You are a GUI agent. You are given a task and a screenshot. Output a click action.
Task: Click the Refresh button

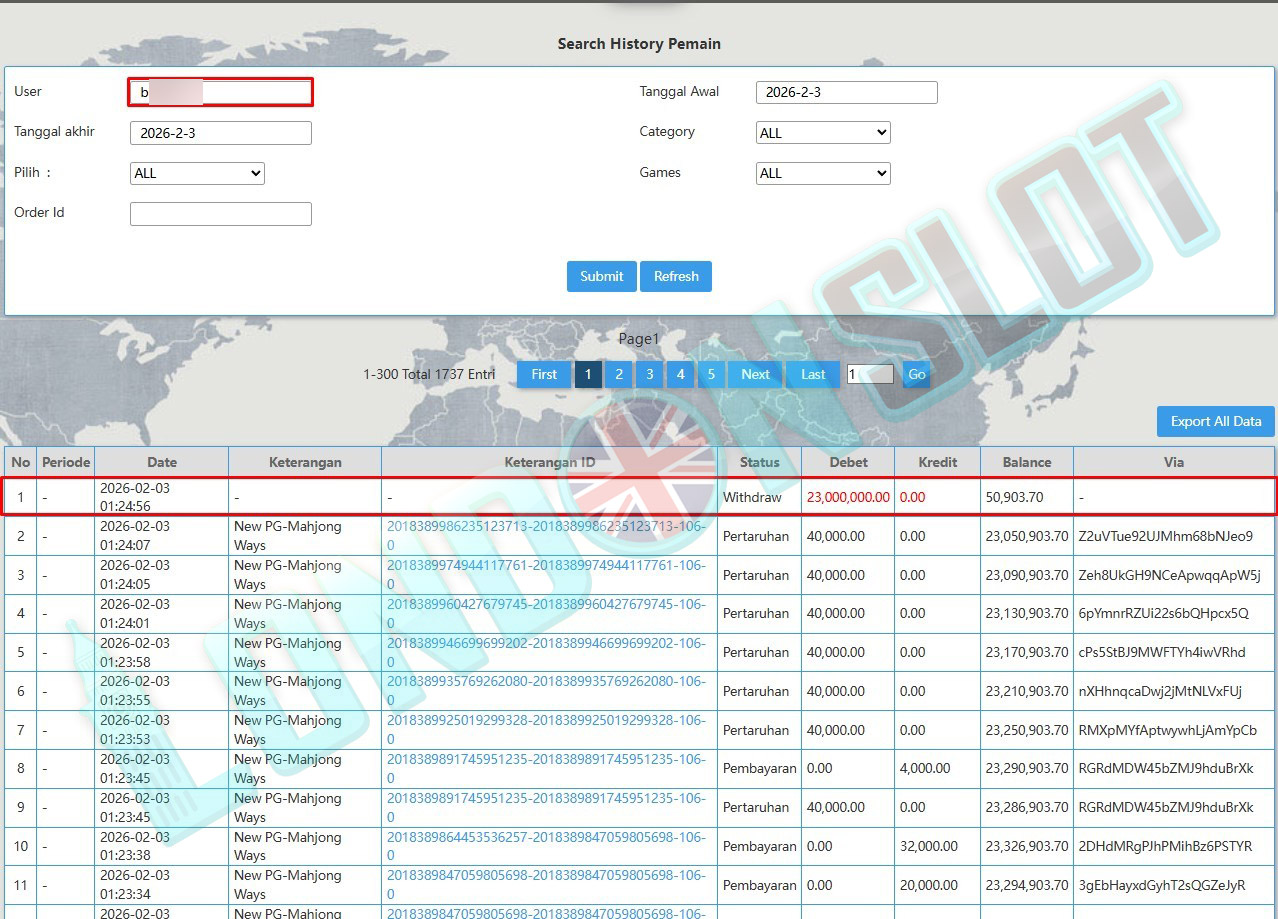coord(676,277)
